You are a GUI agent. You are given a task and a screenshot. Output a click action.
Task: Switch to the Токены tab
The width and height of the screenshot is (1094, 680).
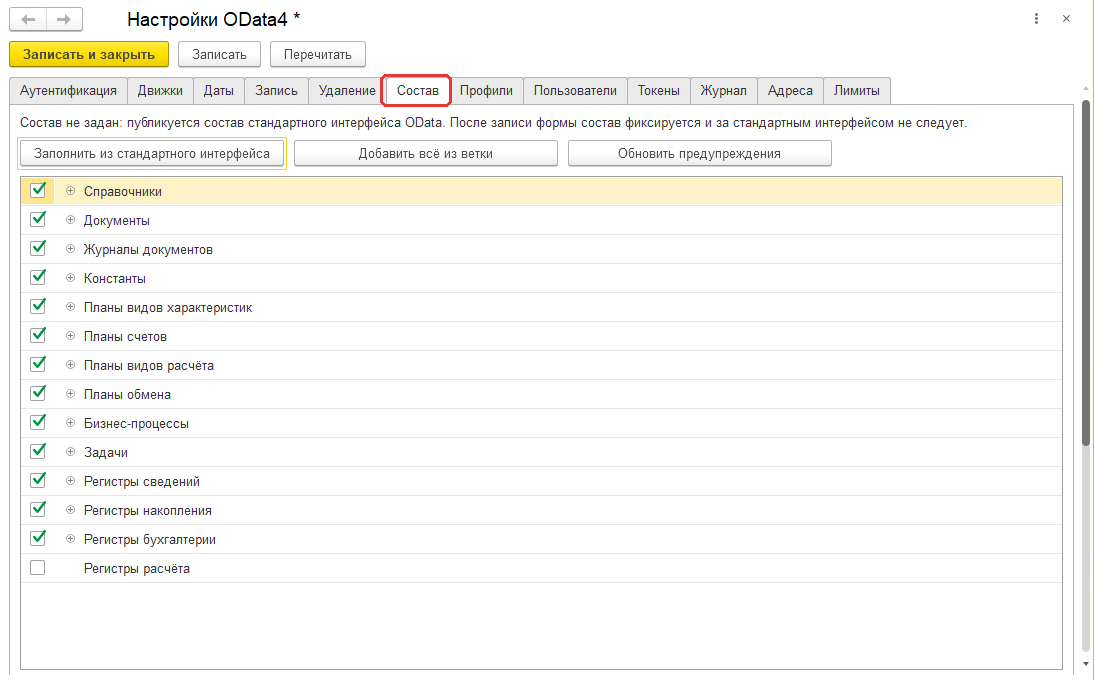pos(659,91)
